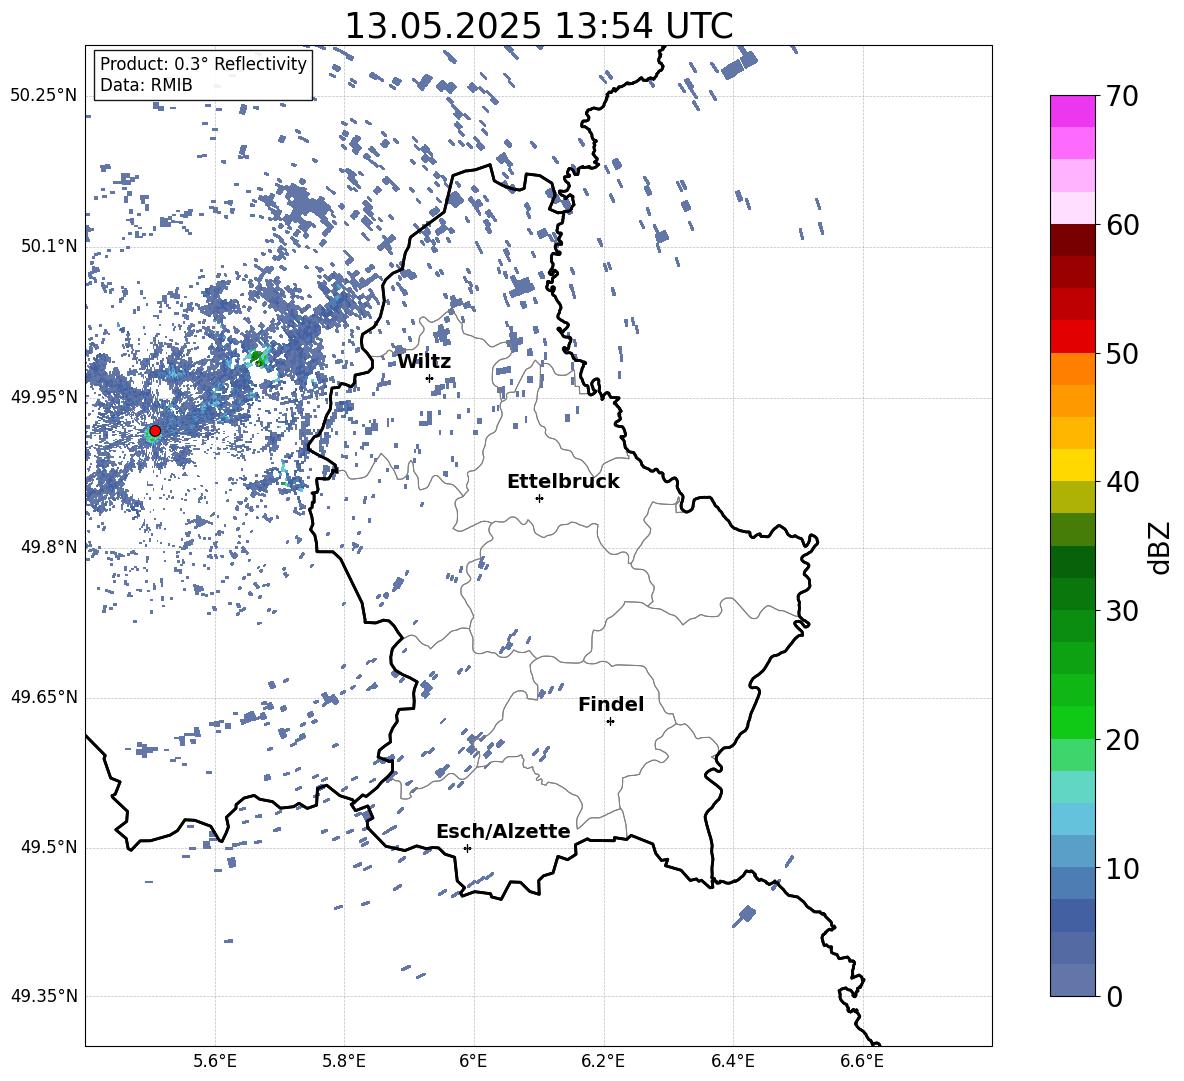Screen dimensions: 1184x1081
Task: Click the 50 value on the colorbar
Action: click(x=1121, y=353)
